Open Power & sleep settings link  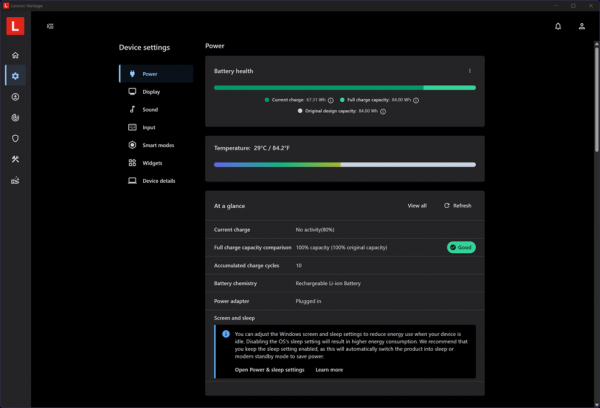[x=269, y=370]
